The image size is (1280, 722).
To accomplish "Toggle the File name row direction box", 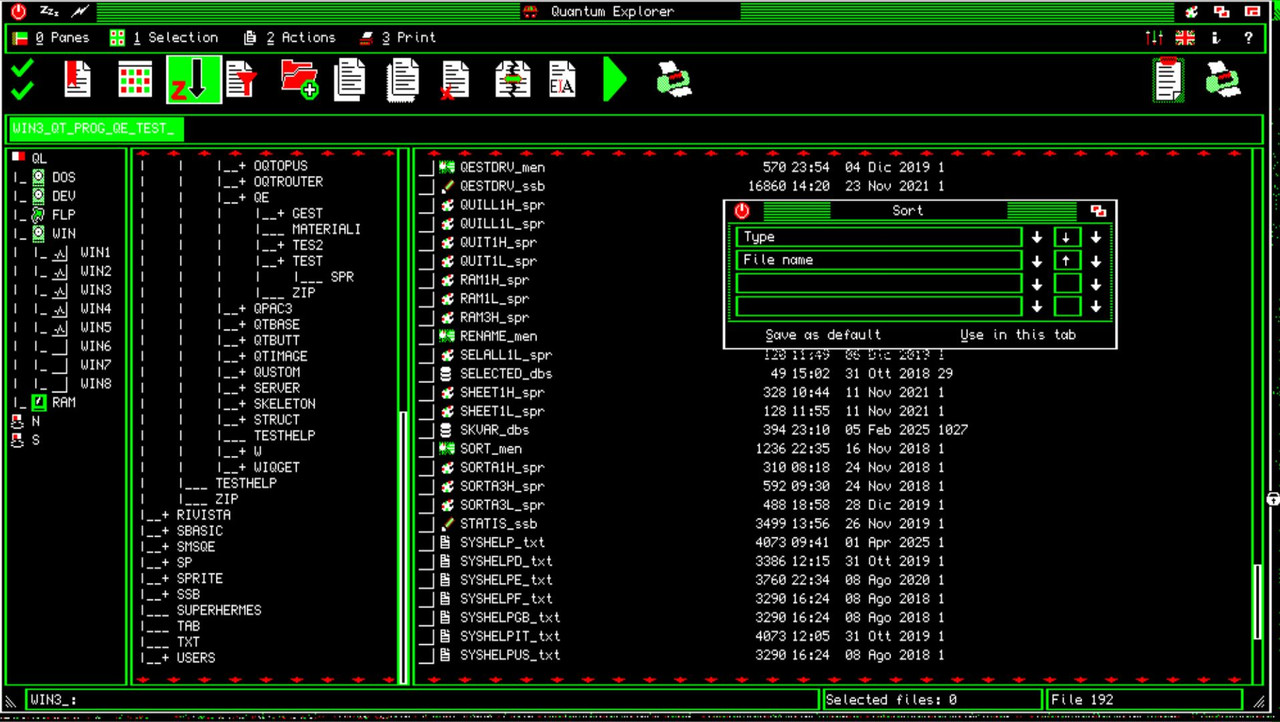I will pyautogui.click(x=1067, y=260).
